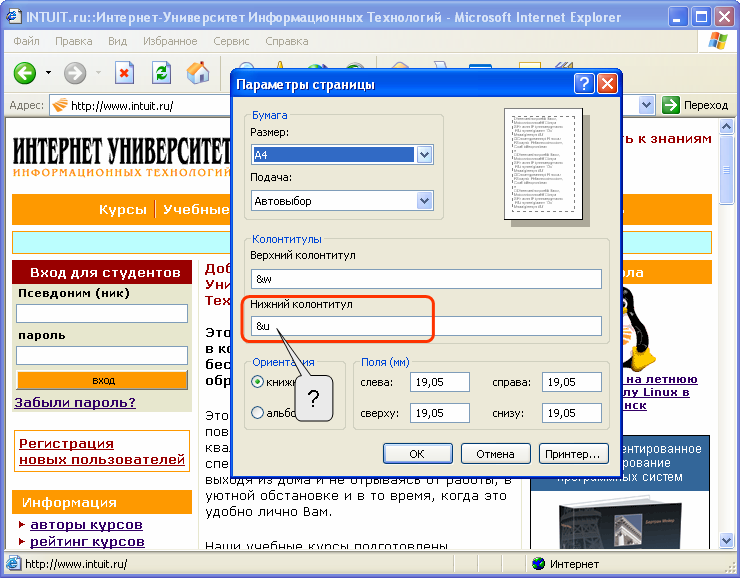This screenshot has width=740, height=578.
Task: Follow the Забыли пароль? link
Action: (75, 402)
